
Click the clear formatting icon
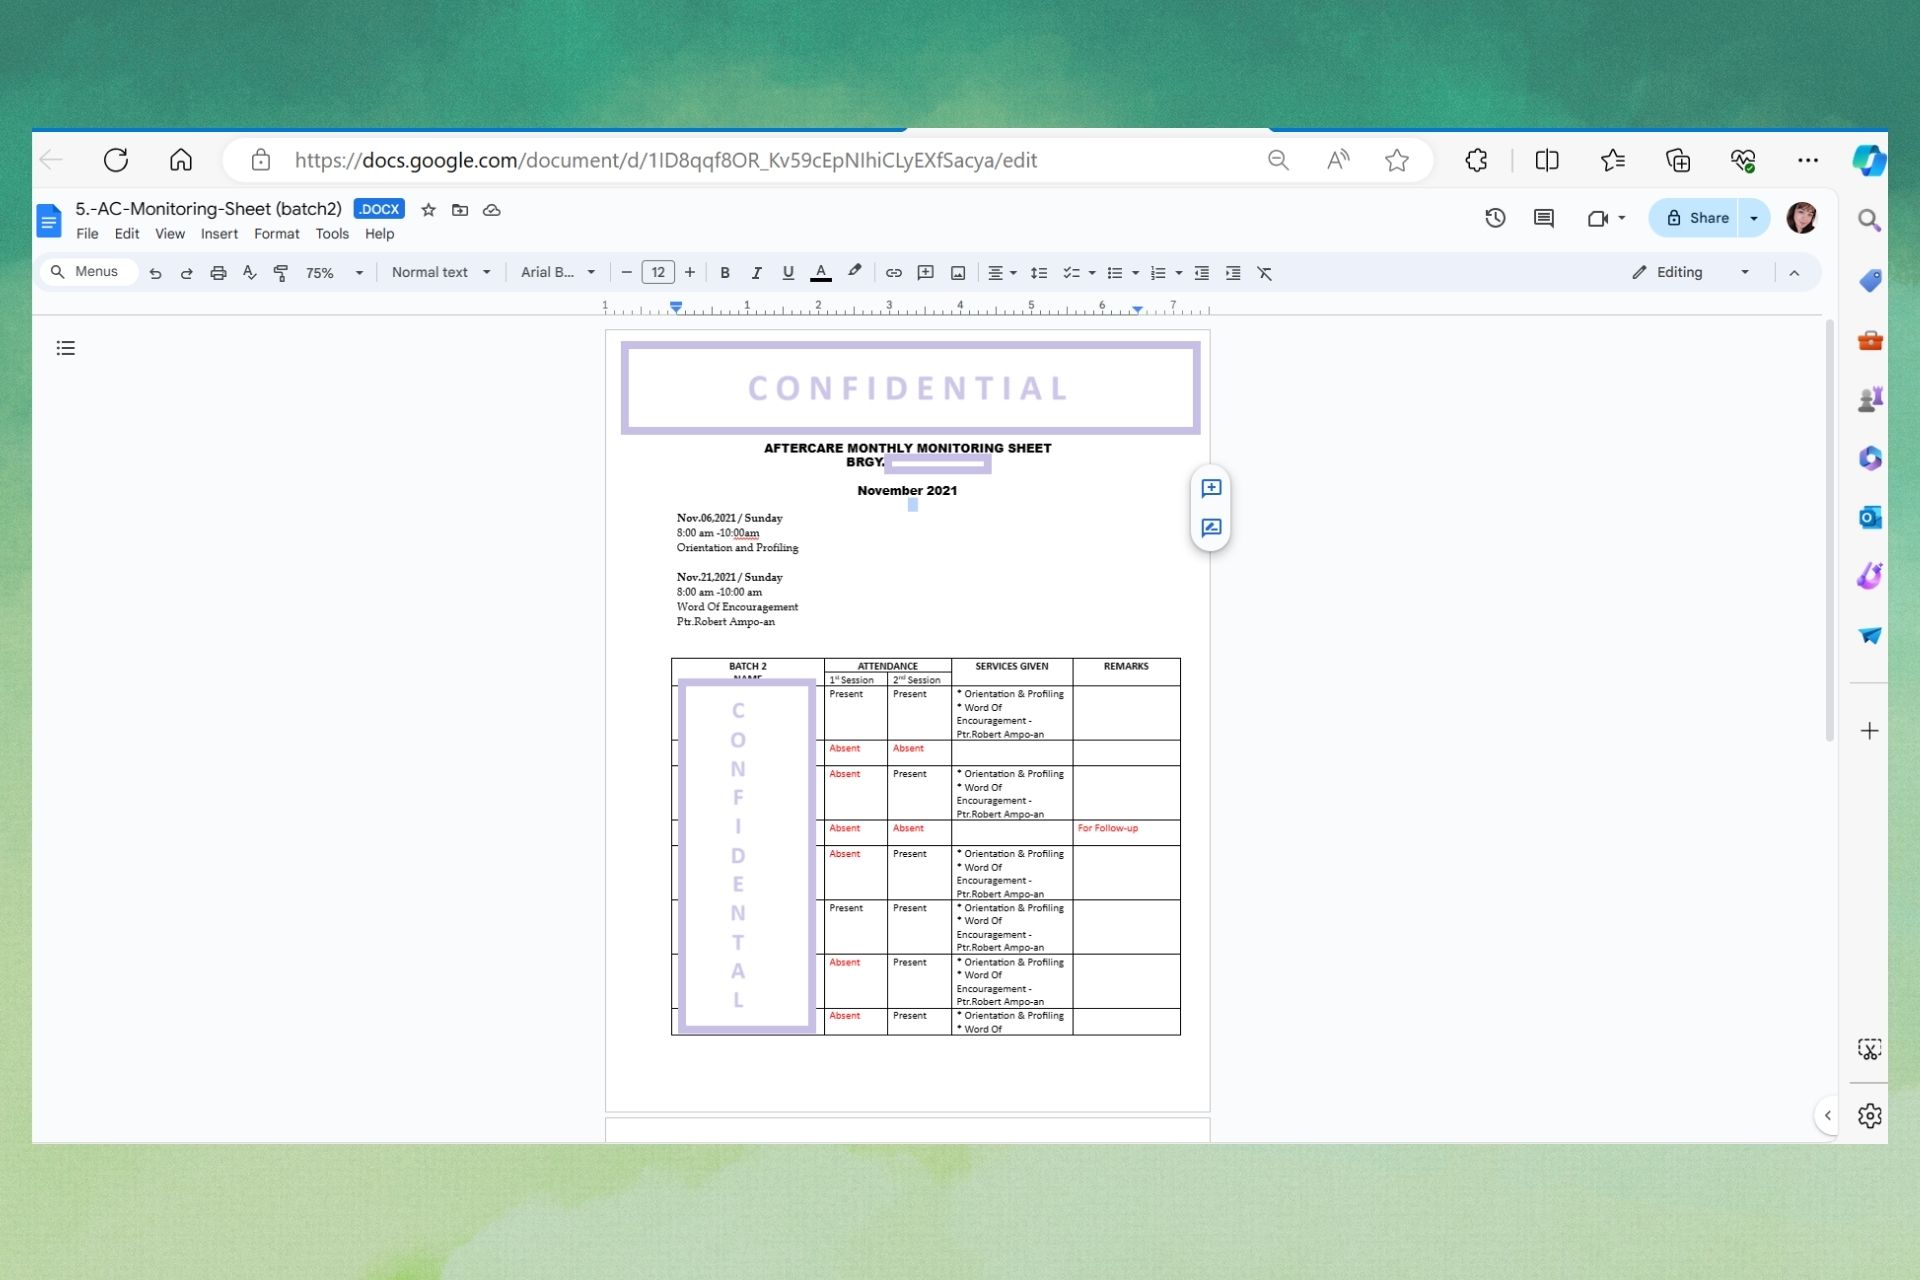1264,273
